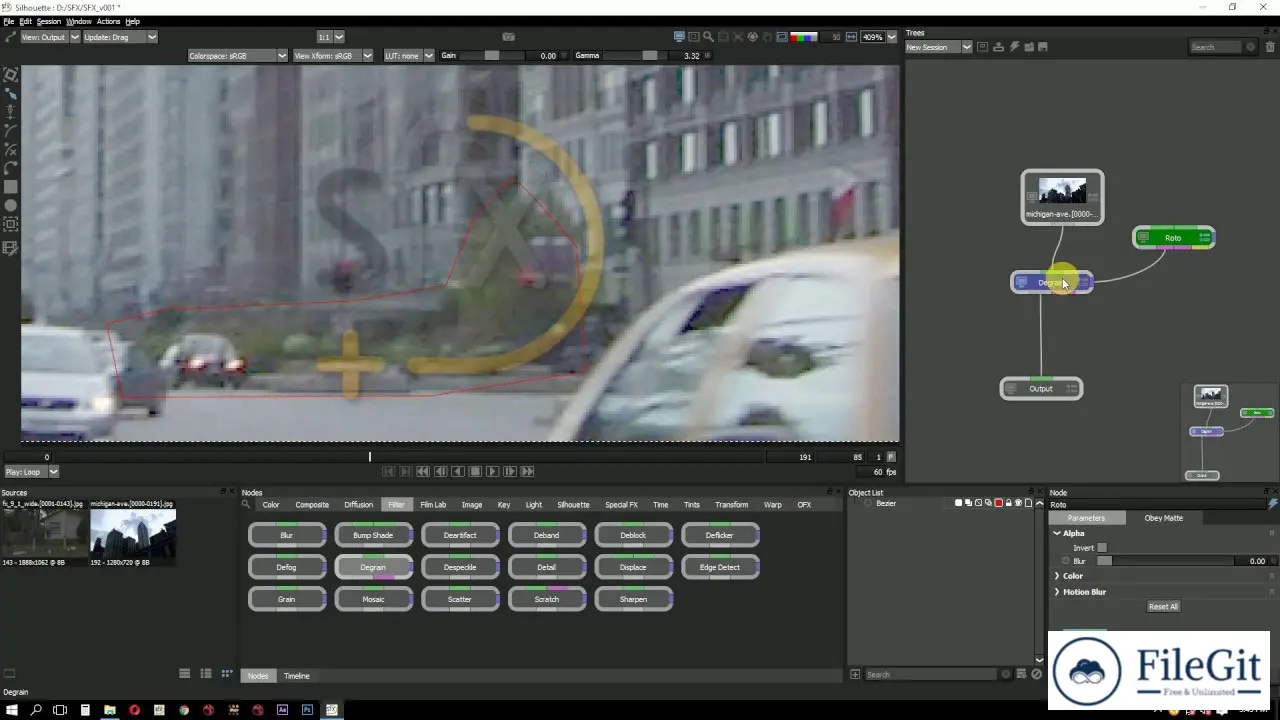Jump to the last frame button
The height and width of the screenshot is (720, 1280).
[x=528, y=471]
